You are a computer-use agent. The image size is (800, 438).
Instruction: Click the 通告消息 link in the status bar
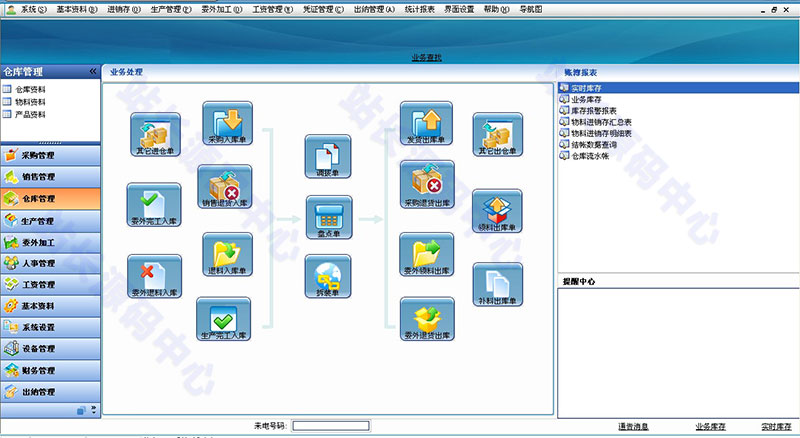(x=633, y=427)
